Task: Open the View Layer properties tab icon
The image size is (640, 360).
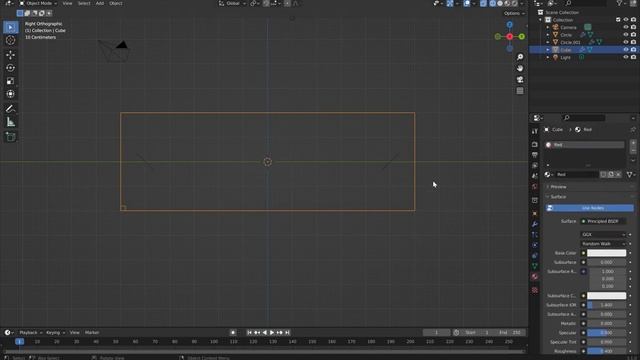Action: [x=535, y=166]
